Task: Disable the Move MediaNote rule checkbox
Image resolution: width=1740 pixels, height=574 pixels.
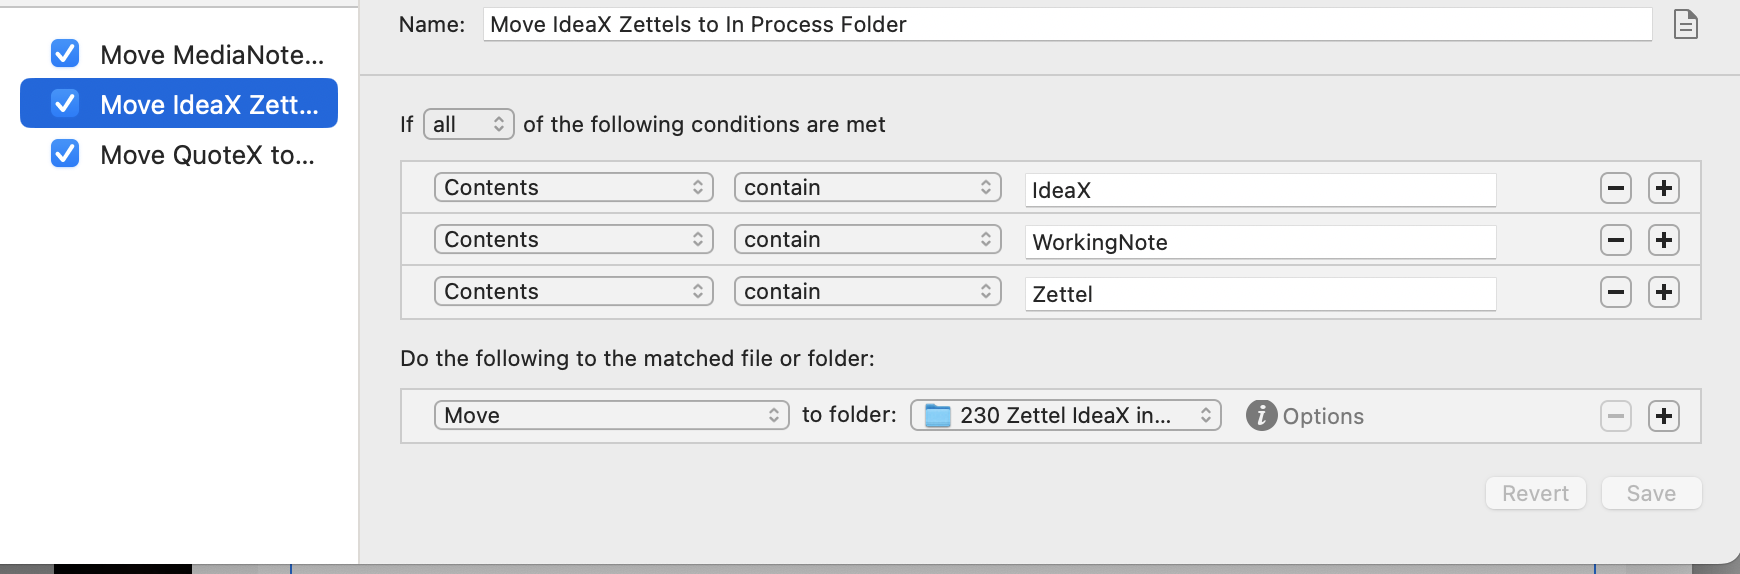Action: [65, 53]
